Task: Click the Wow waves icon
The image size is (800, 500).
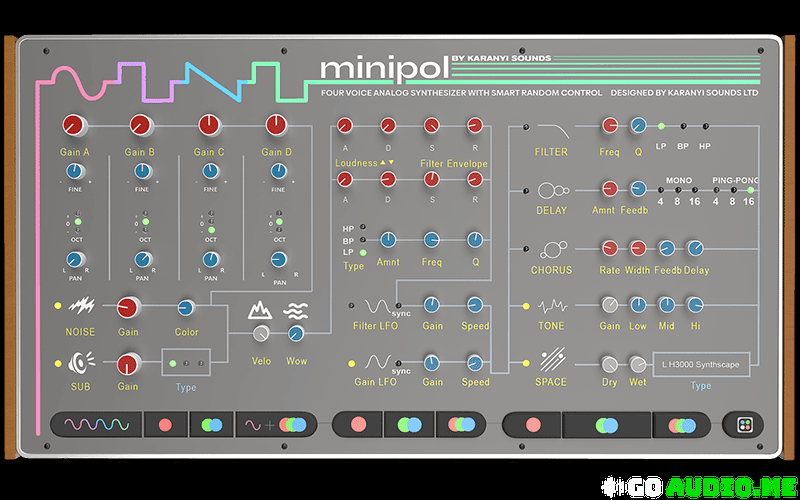Action: pos(295,310)
